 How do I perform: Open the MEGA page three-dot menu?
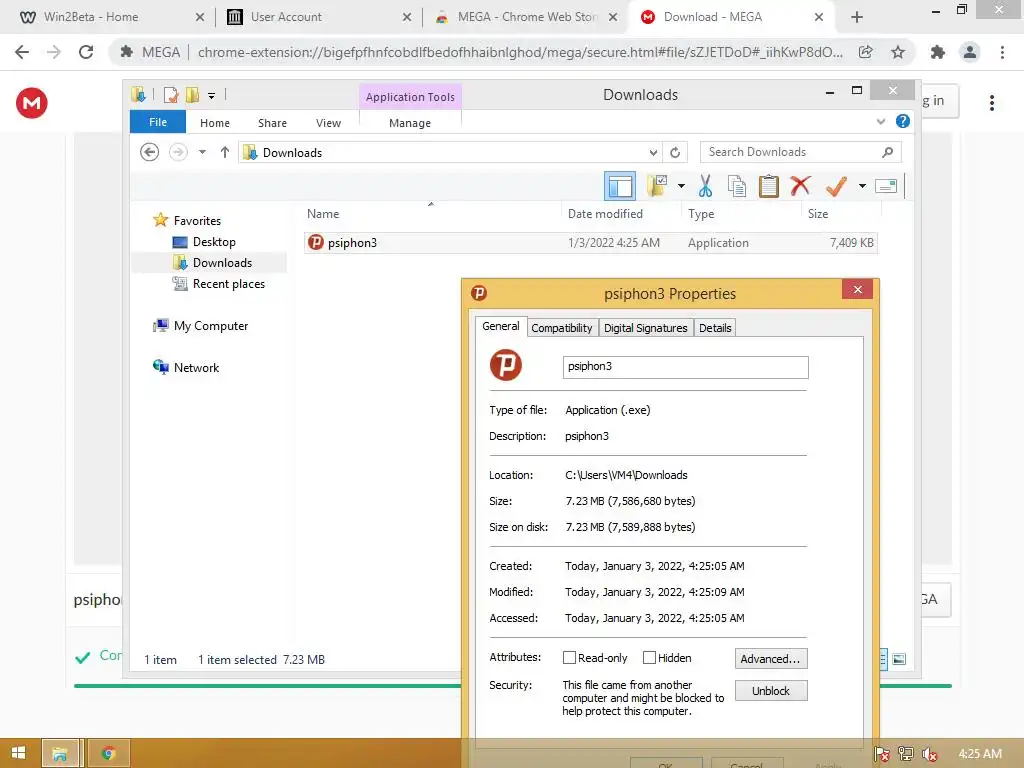tap(991, 103)
